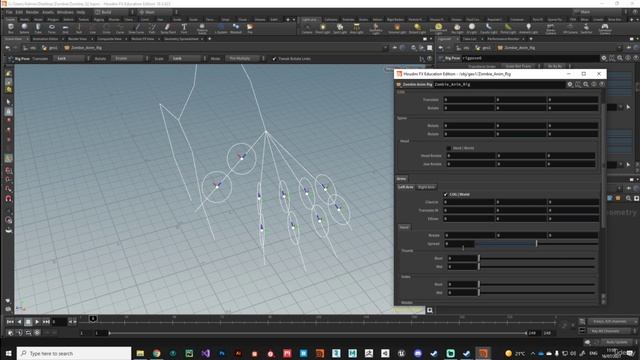640x360 pixels.
Task: Select the handles tool in viewport left toolbar
Action: coord(8,158)
